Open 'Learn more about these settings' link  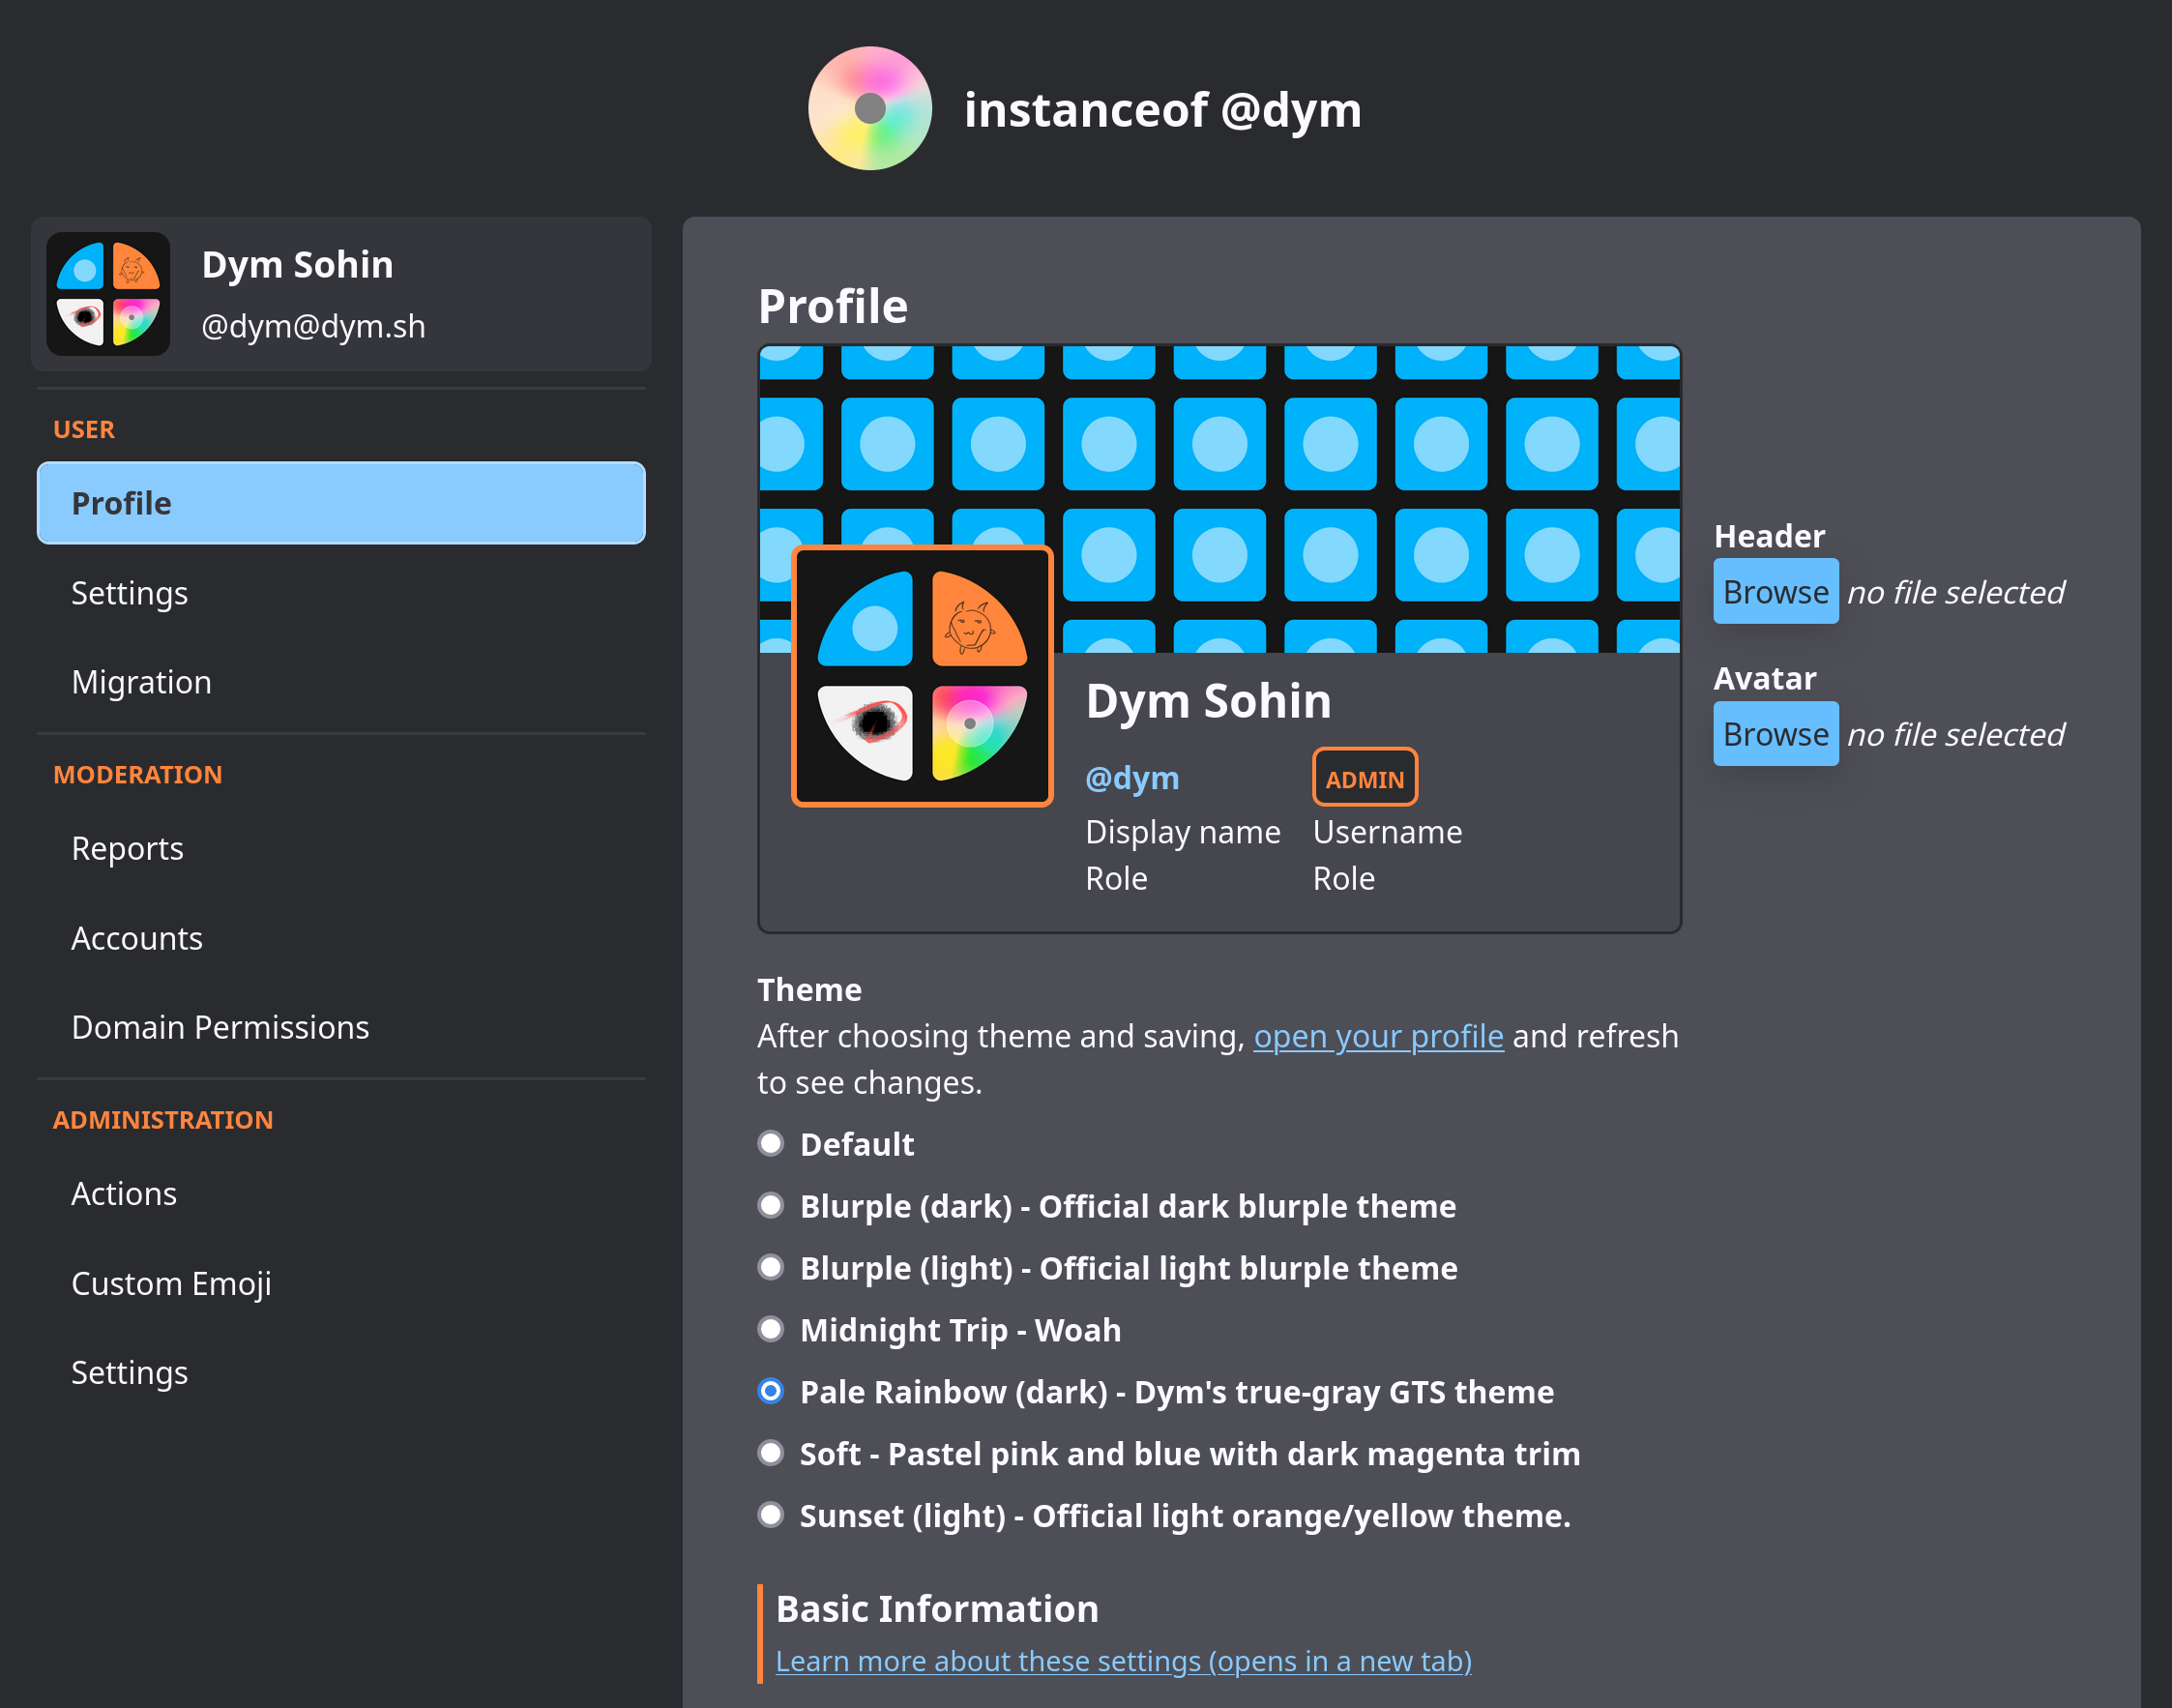[x=1123, y=1661]
